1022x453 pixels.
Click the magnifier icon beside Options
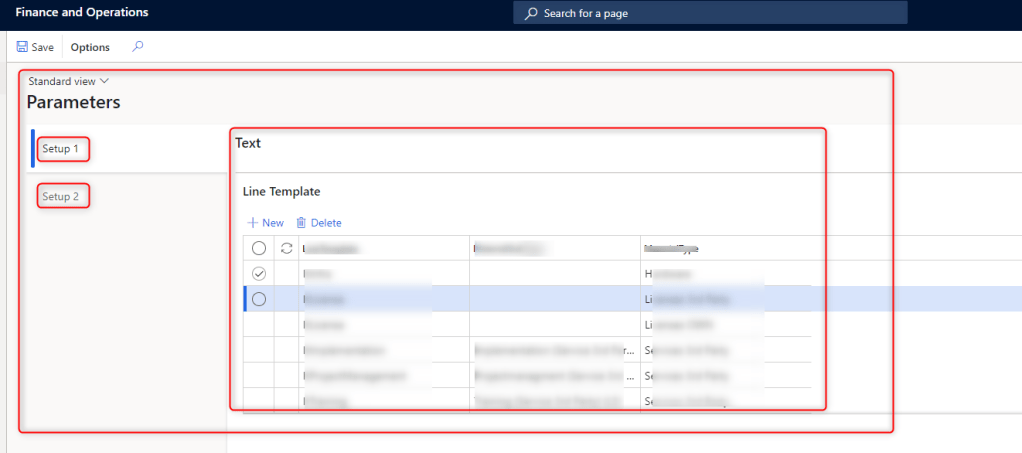(x=137, y=46)
